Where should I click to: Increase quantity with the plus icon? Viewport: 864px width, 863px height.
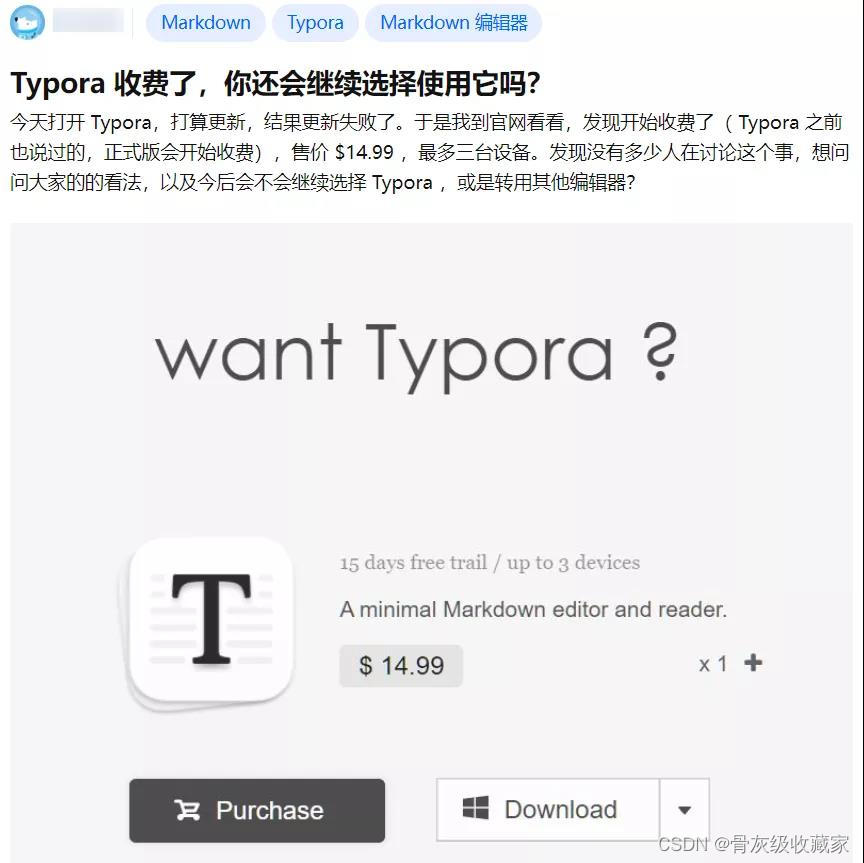tap(753, 662)
